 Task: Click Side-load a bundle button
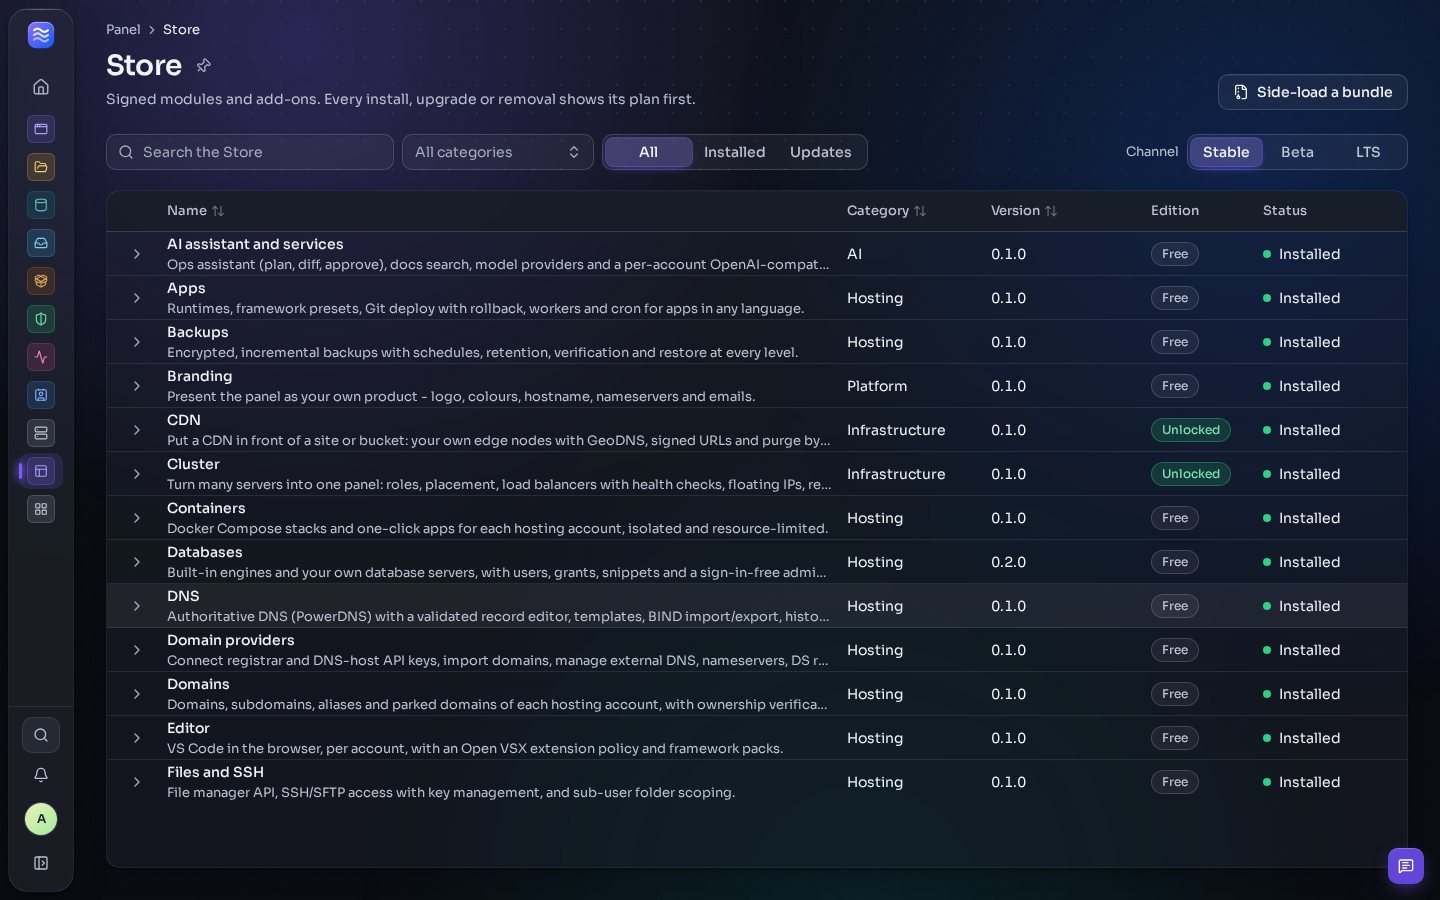click(1312, 92)
